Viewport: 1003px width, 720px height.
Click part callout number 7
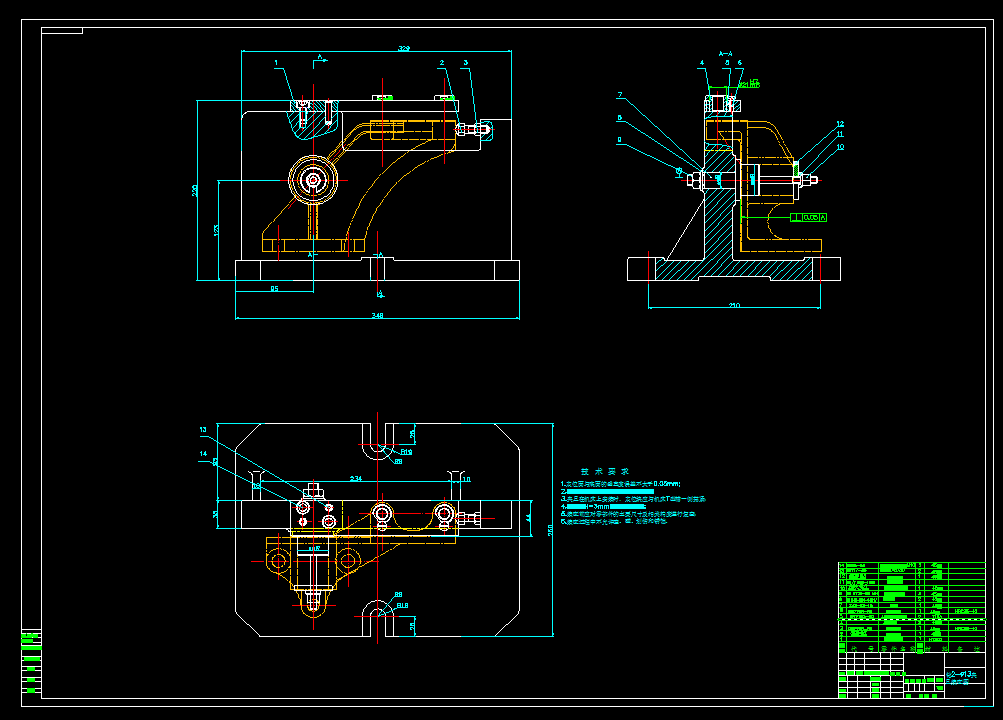619,95
